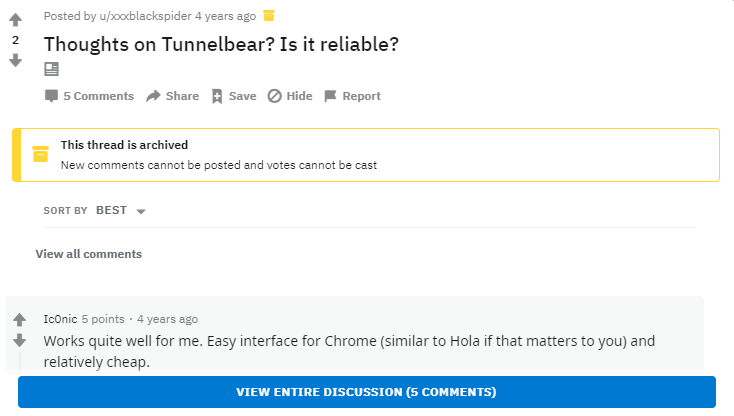Open u/xxxblackspider's profile

(146, 16)
